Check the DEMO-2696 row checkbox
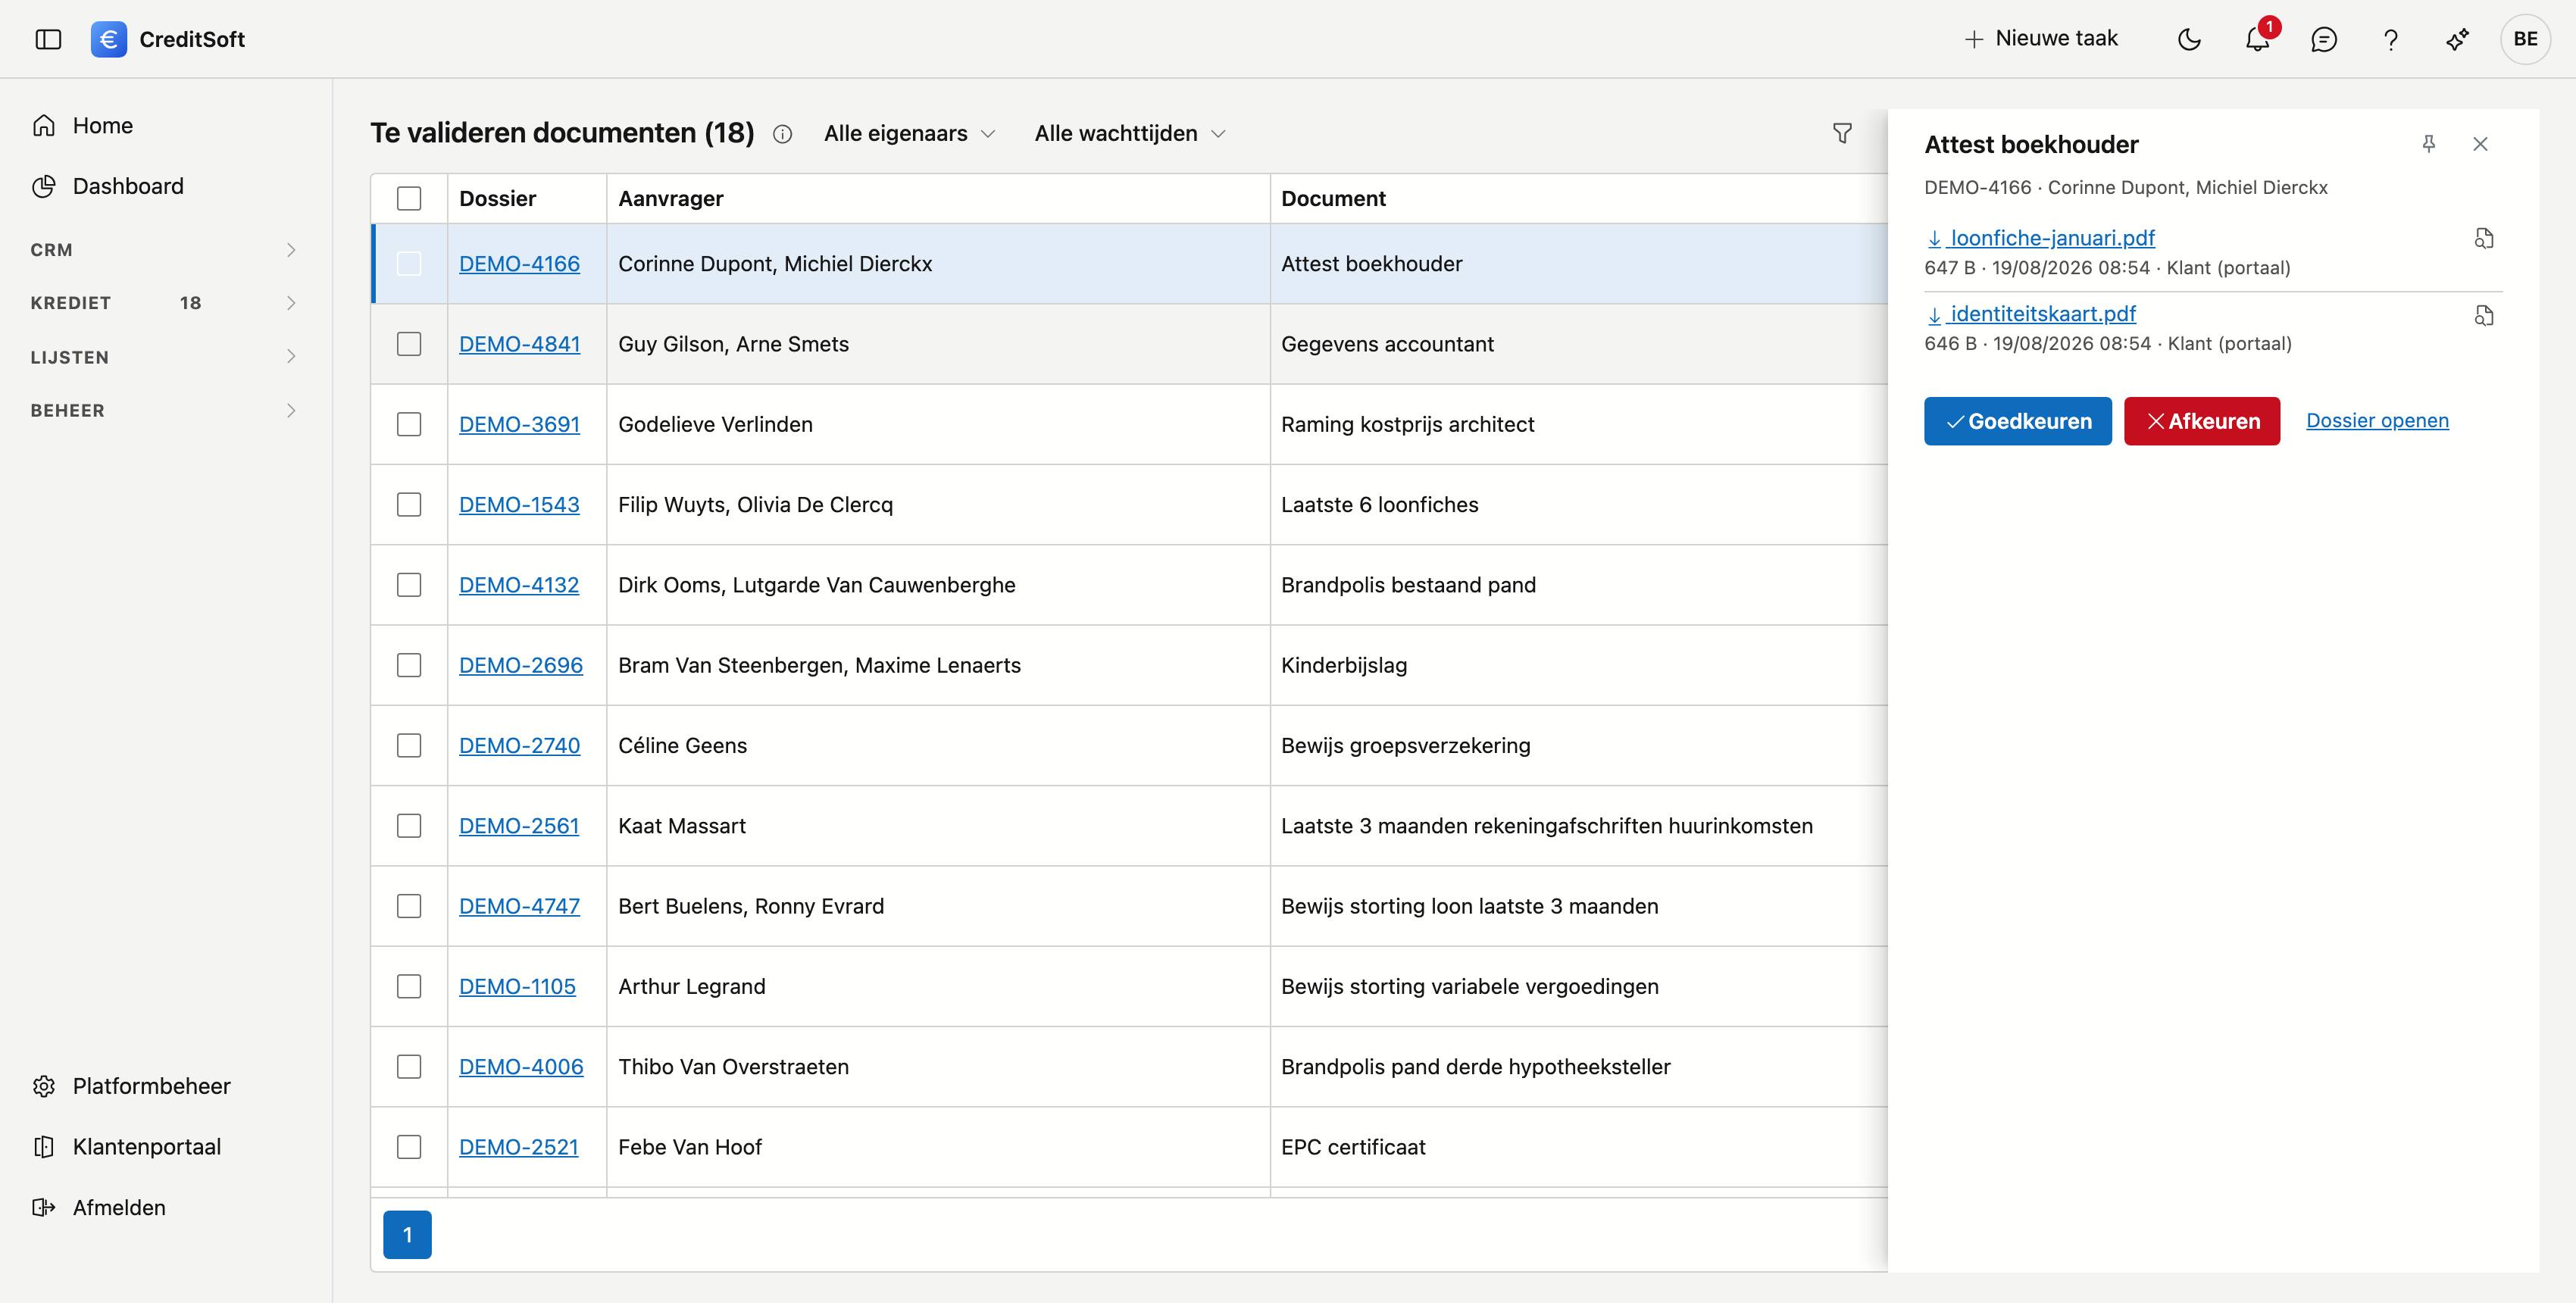This screenshot has height=1303, width=2576. [x=409, y=665]
